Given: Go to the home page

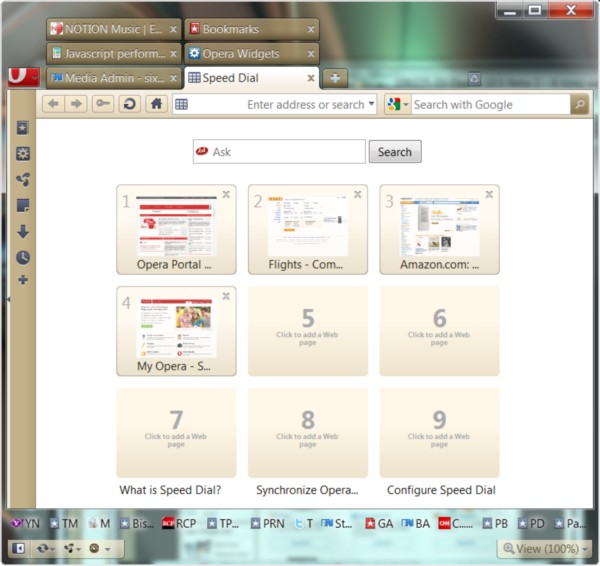Looking at the screenshot, I should tap(156, 104).
